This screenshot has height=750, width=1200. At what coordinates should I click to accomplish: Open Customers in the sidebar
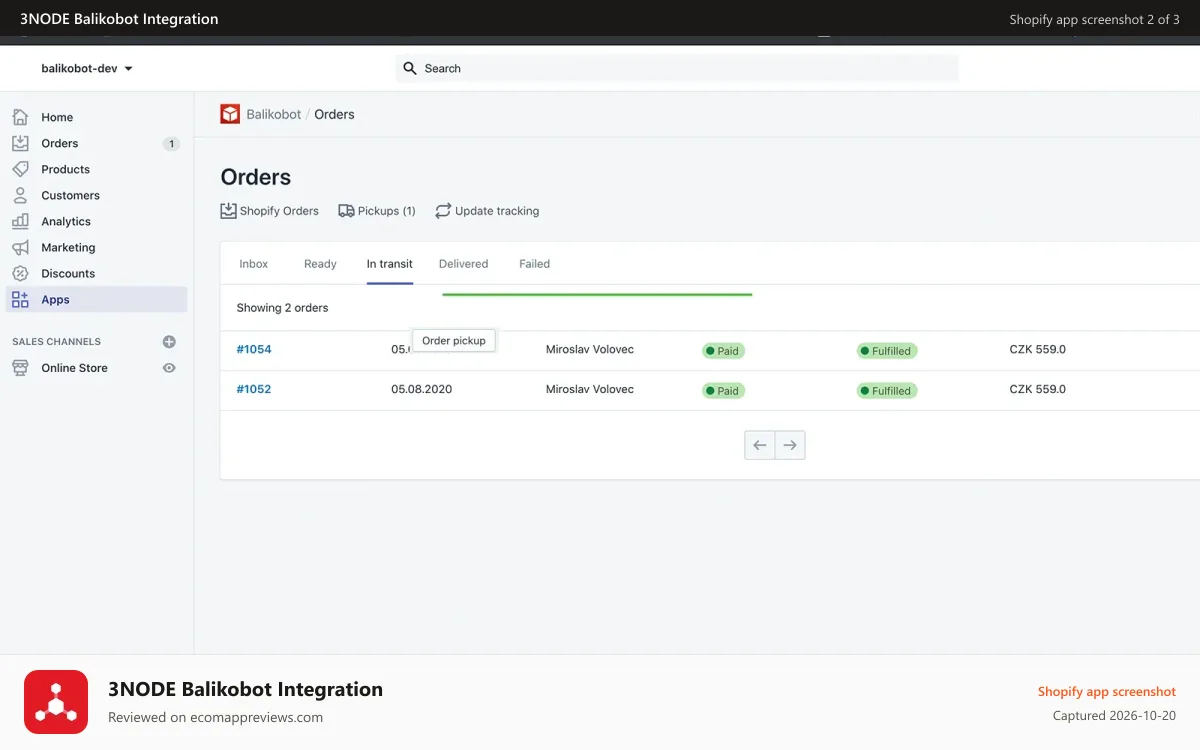pos(71,195)
